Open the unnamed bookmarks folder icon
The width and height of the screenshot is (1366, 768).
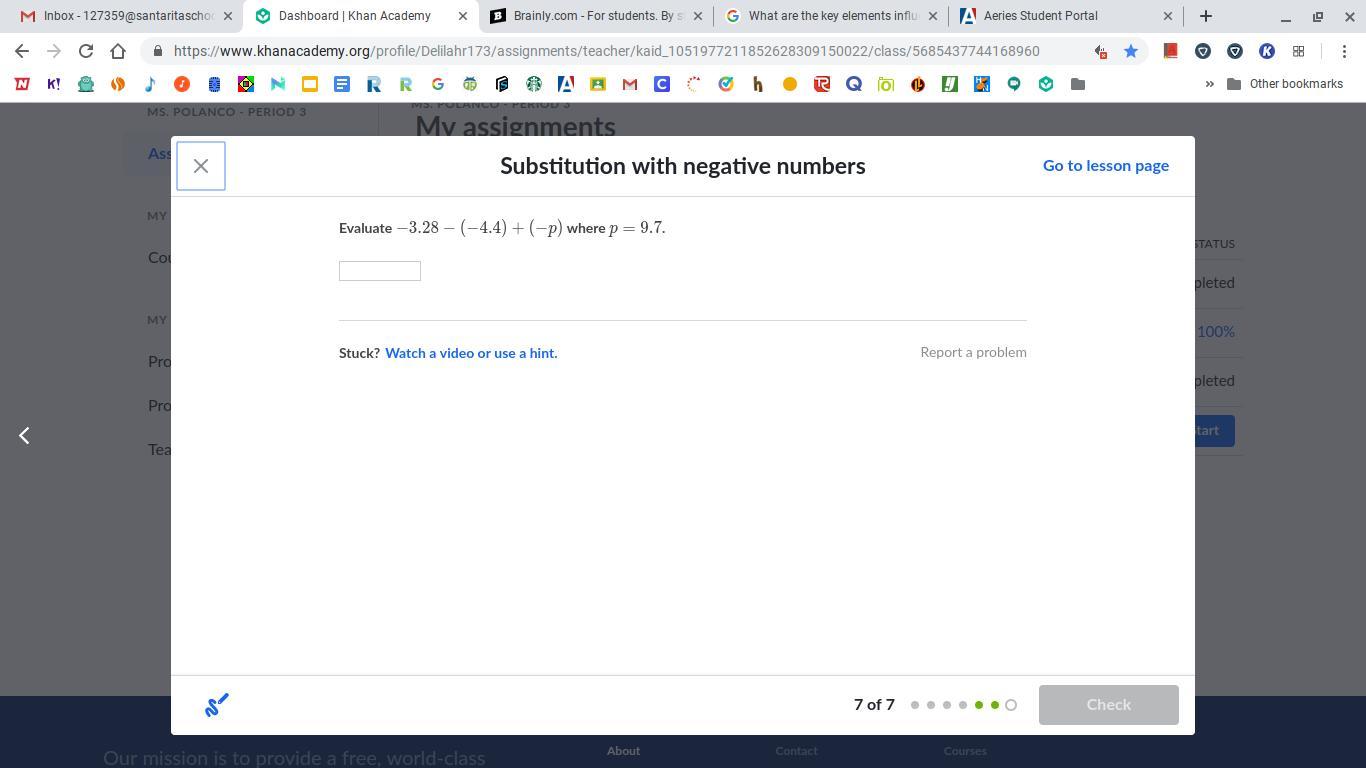(x=1078, y=84)
